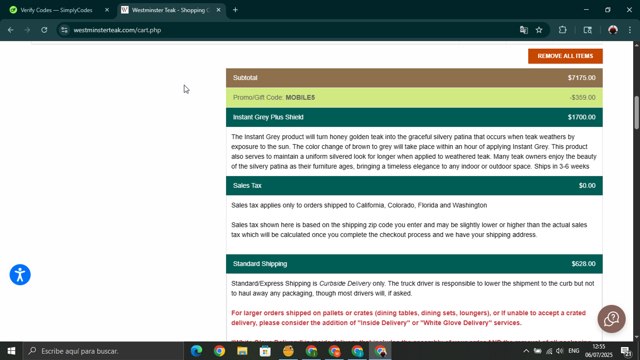Open the Chrome profile avatar
Viewport: 640px width, 360px height.
(613, 30)
